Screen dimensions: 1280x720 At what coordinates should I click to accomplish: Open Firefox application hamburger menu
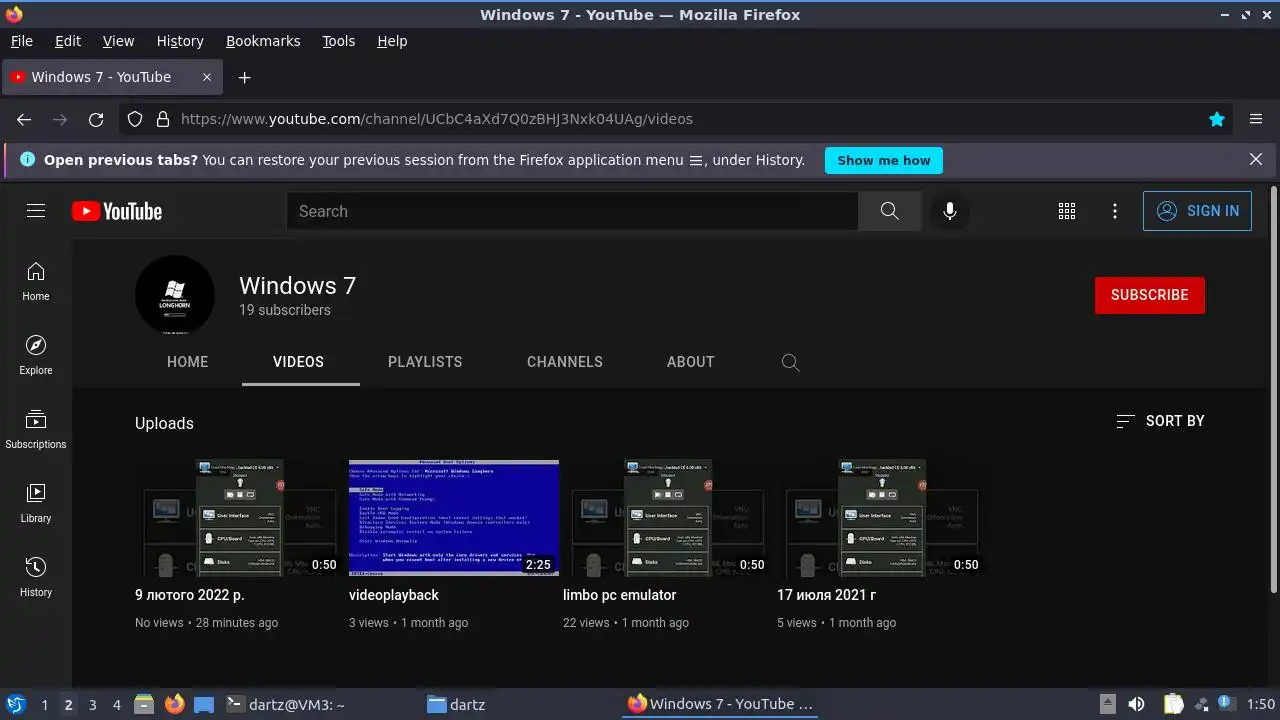pyautogui.click(x=1256, y=119)
